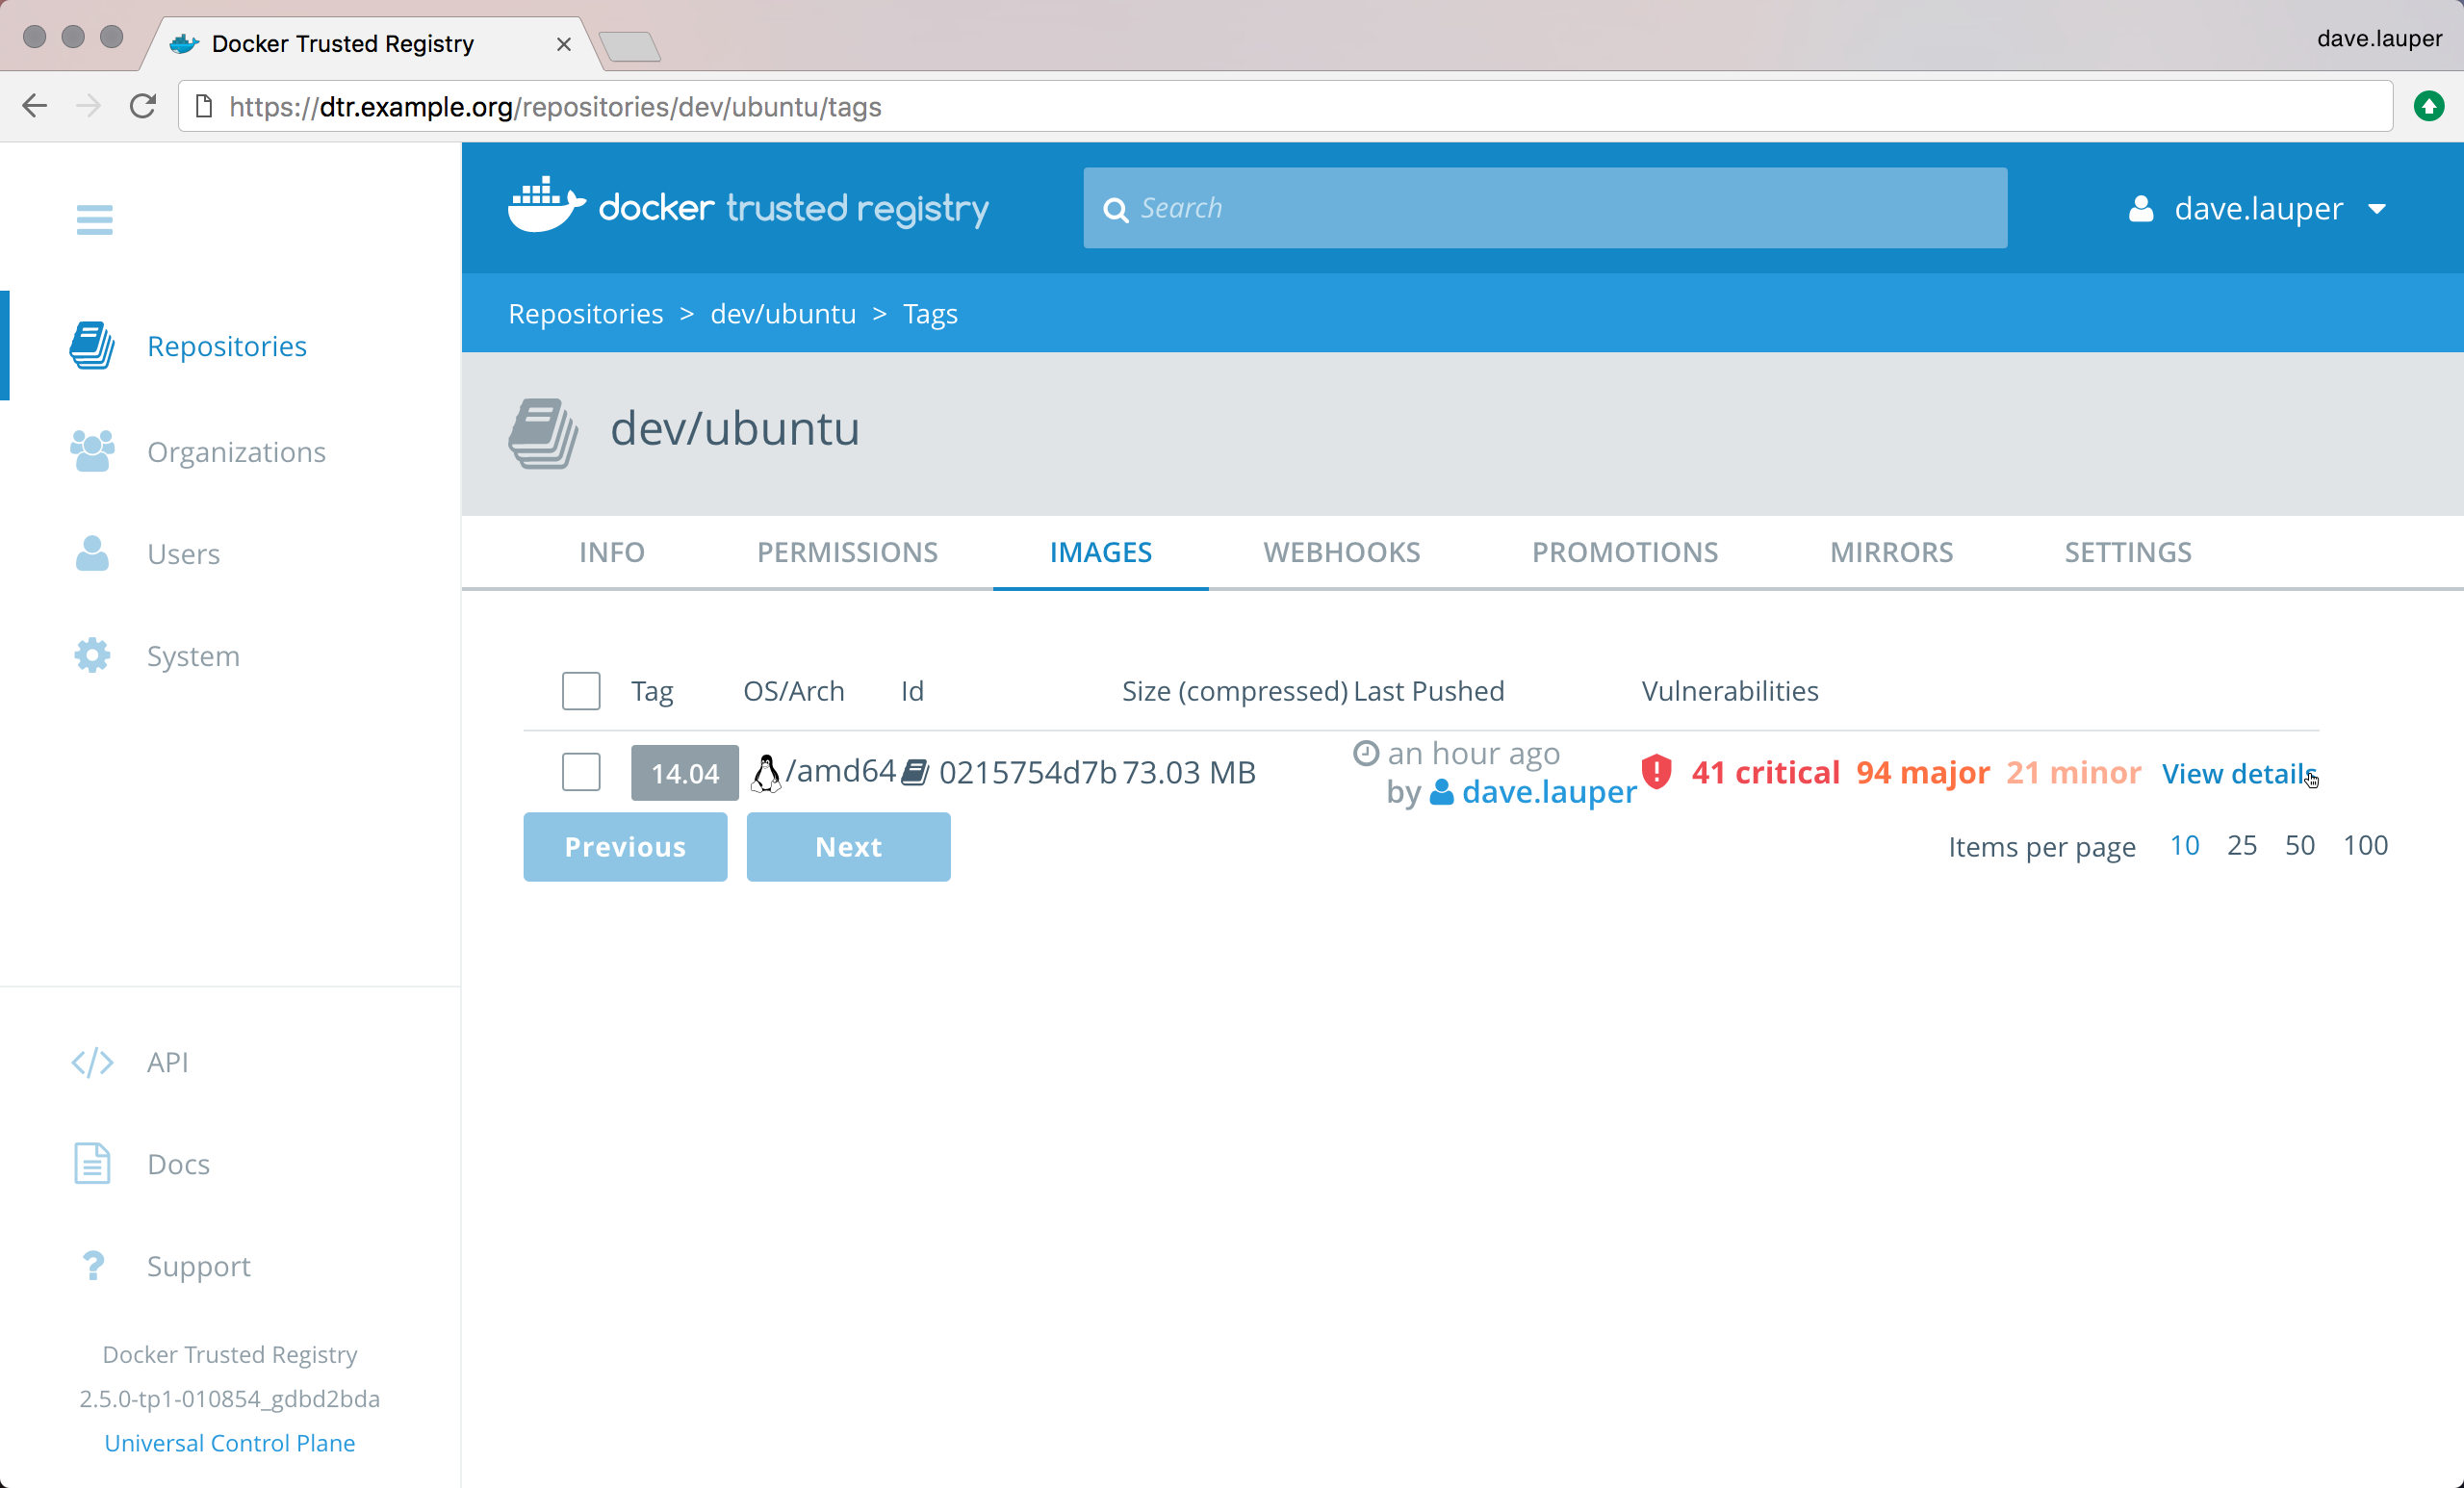
Task: Open Repositories via its book-stack icon
Action: (x=92, y=346)
